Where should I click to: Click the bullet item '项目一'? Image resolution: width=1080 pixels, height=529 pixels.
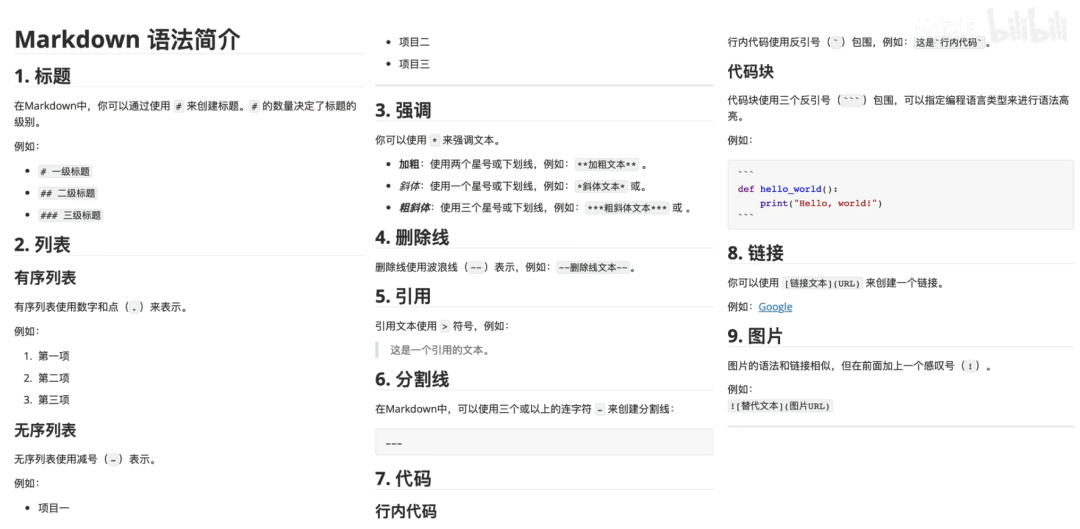(54, 508)
